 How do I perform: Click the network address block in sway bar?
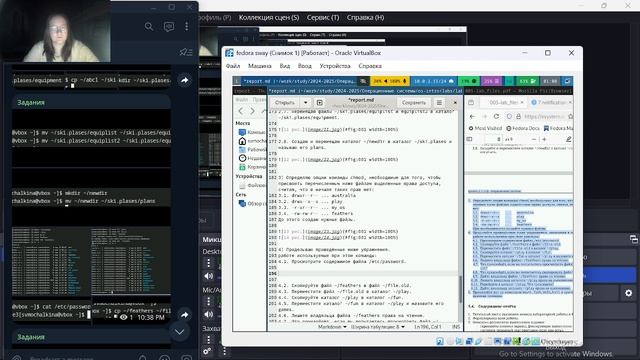click(433, 81)
